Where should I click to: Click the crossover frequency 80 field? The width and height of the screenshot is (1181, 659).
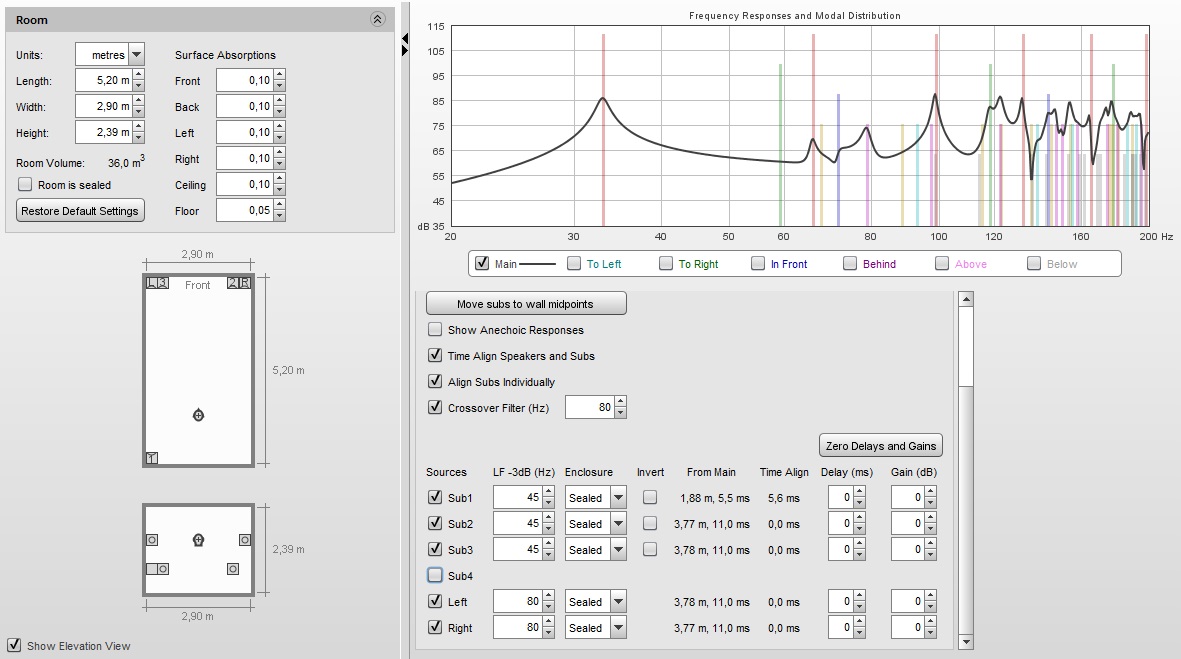590,407
